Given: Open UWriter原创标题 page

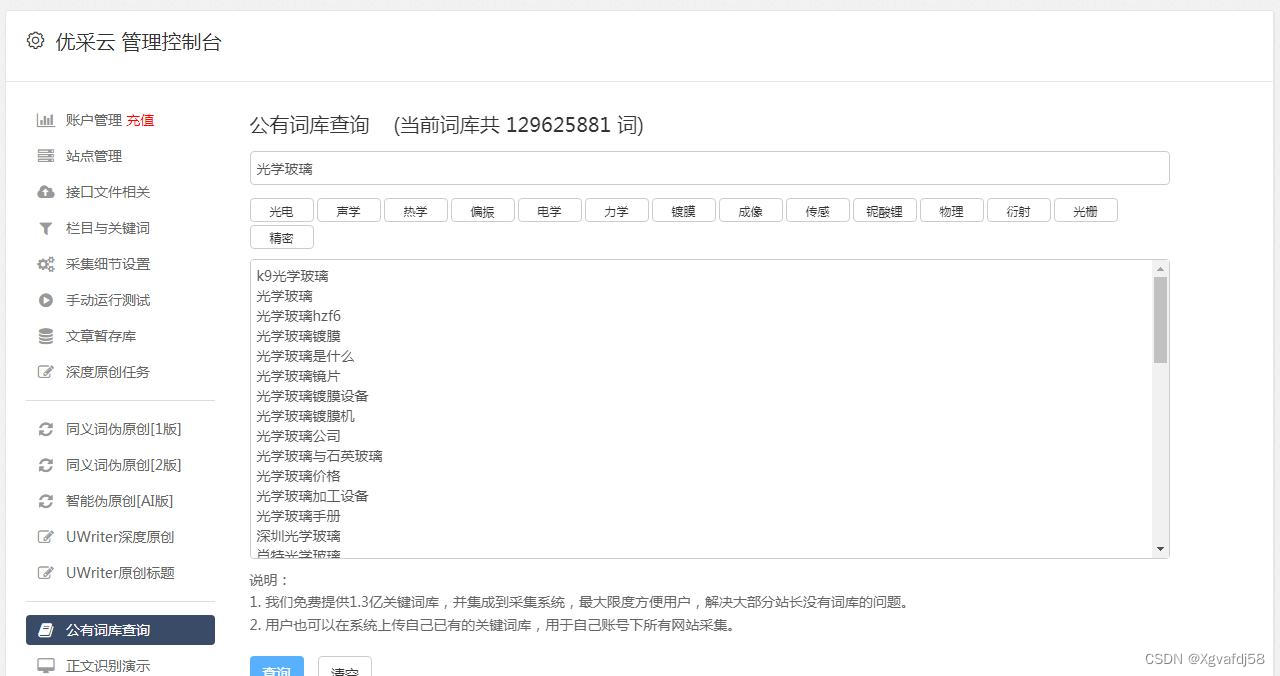Looking at the screenshot, I should pos(120,573).
